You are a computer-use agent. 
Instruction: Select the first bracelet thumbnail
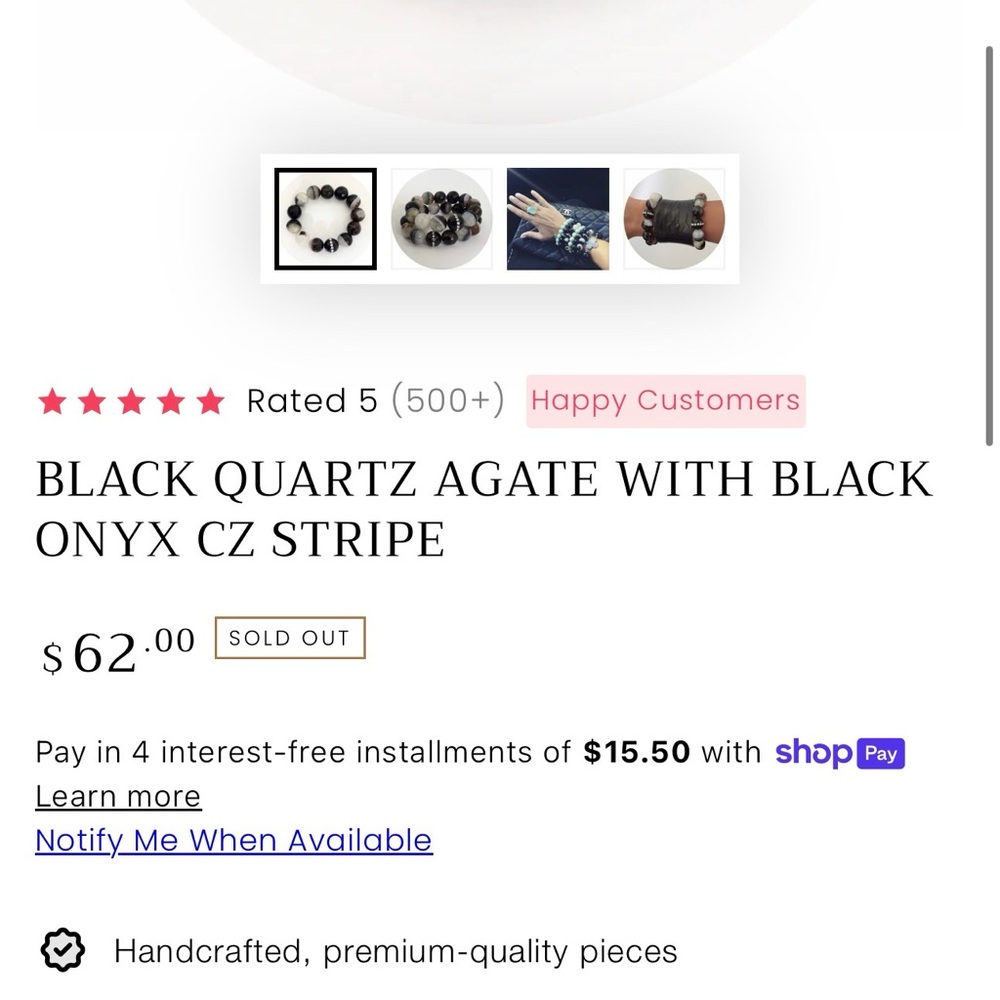tap(325, 219)
